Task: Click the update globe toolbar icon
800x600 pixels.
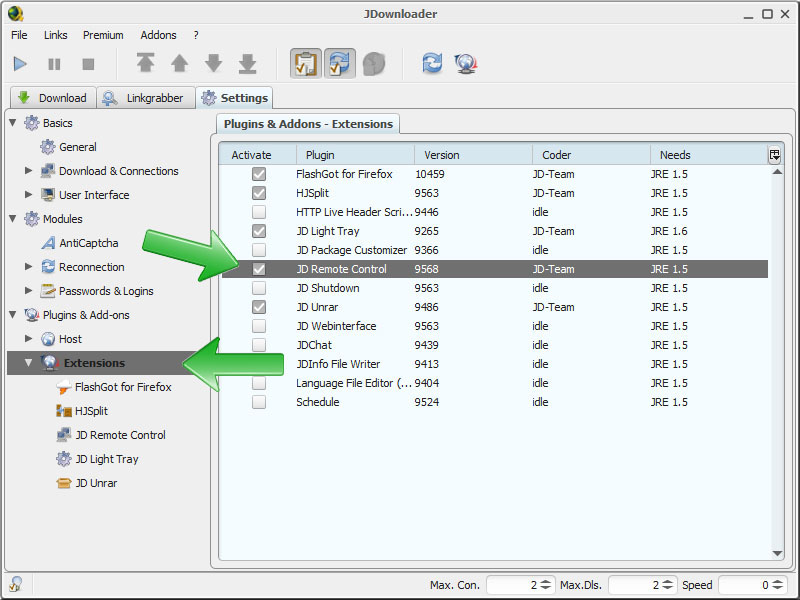Action: [465, 64]
